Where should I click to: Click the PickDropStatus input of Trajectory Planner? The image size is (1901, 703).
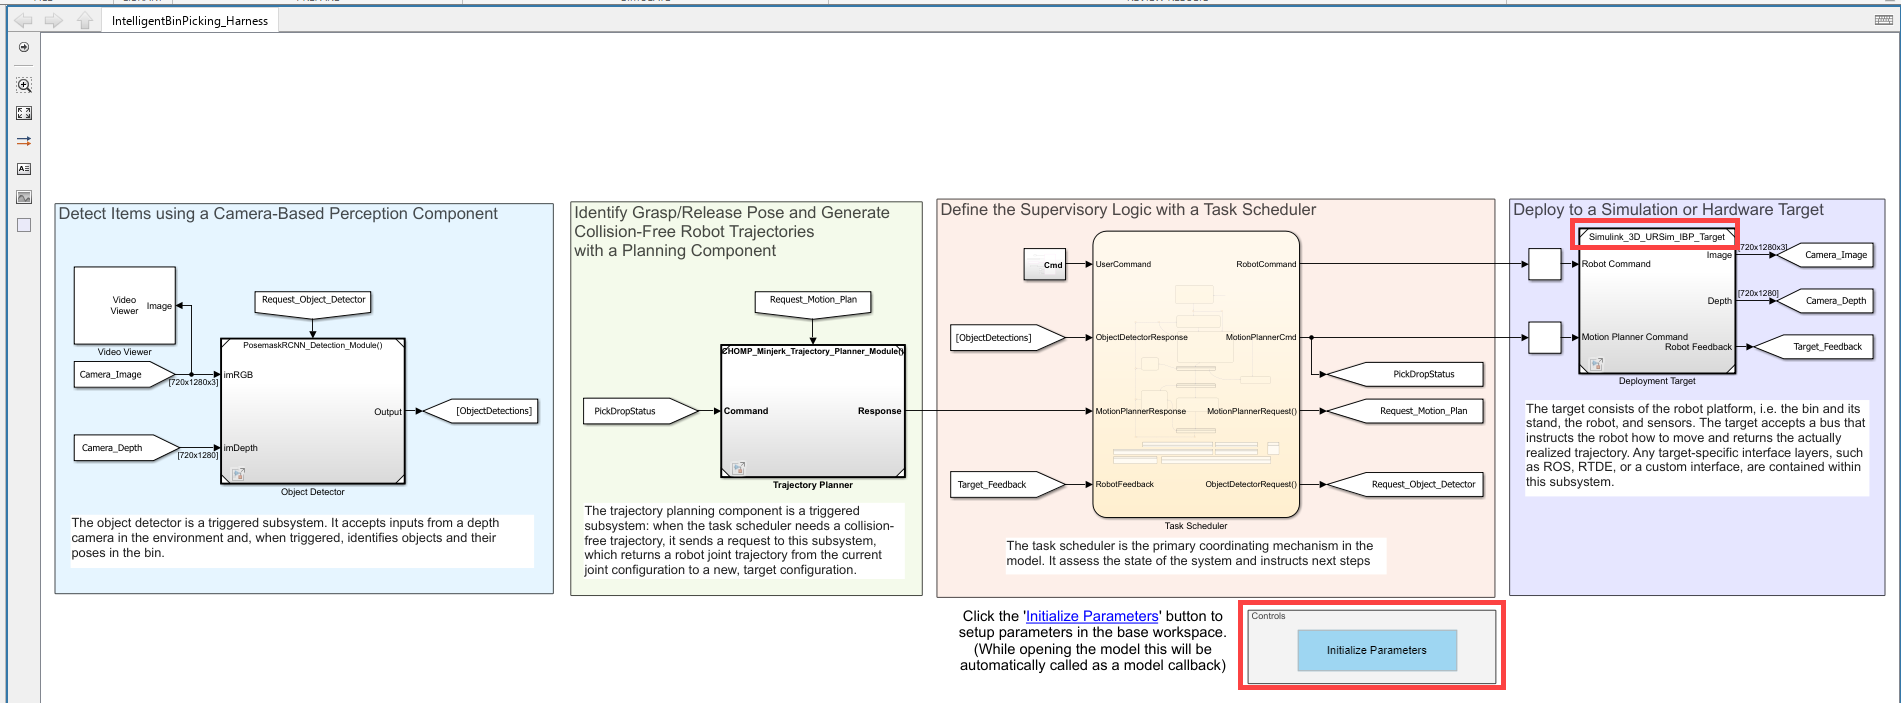(x=632, y=411)
